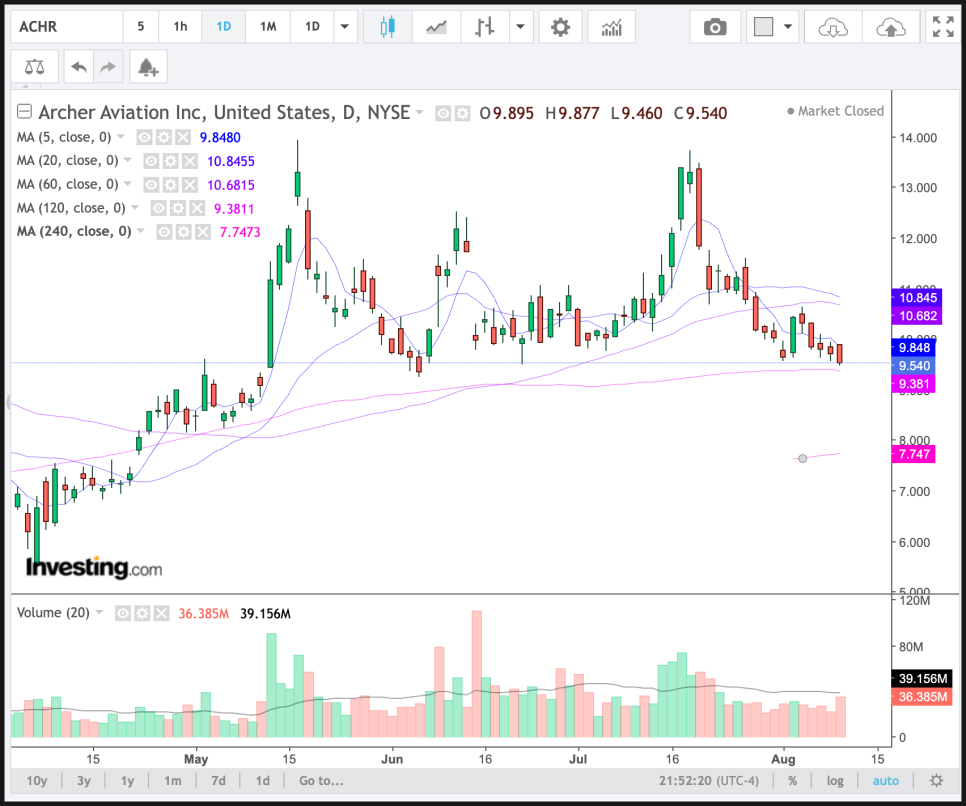Screen dimensions: 966x806
Task: Select the 1M interval
Action: tap(268, 26)
